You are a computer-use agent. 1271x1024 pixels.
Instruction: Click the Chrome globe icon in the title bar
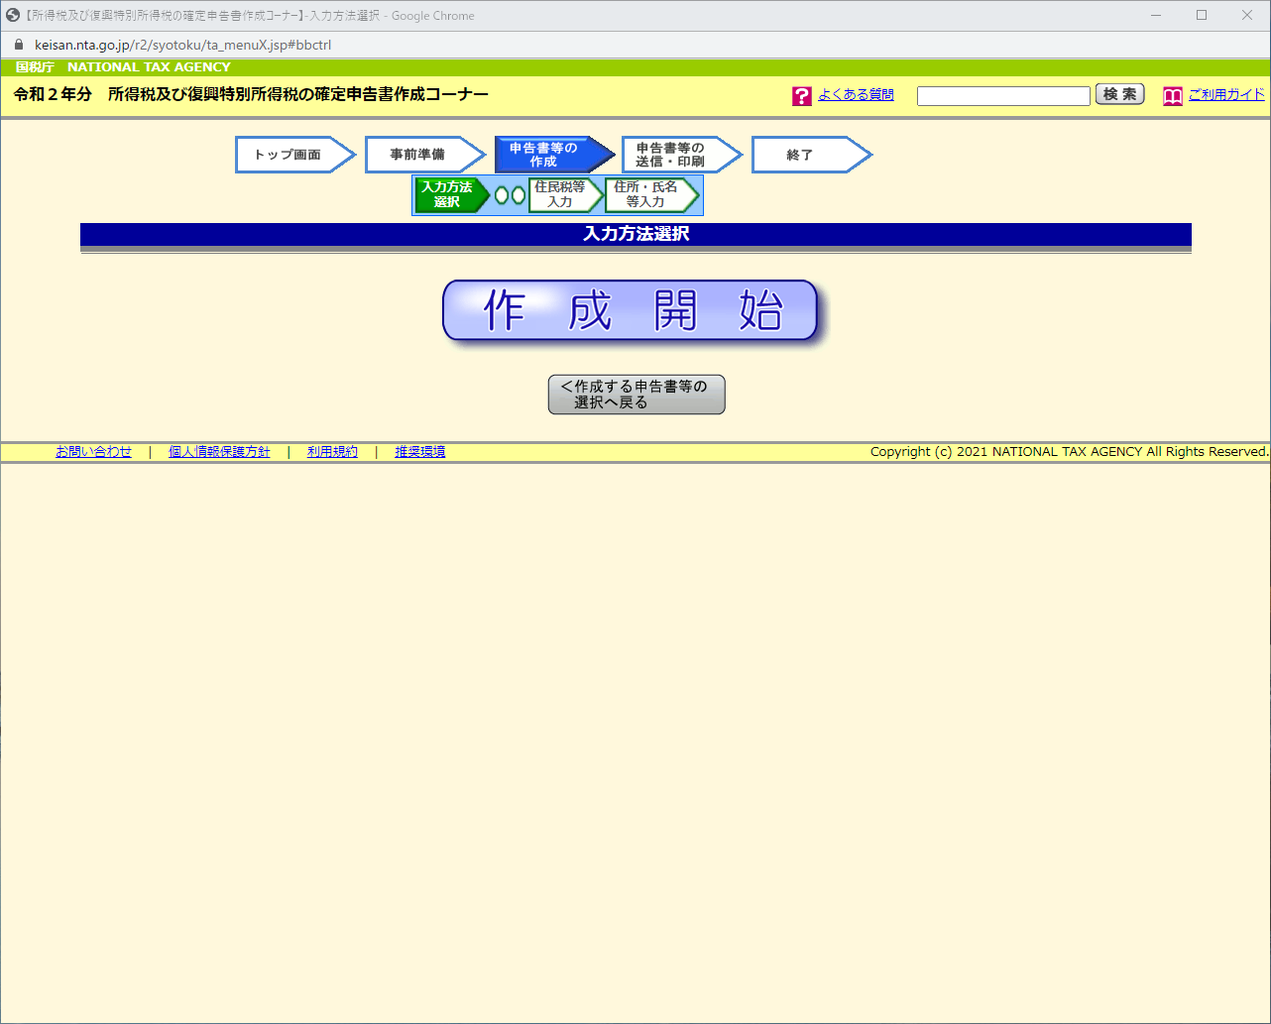pyautogui.click(x=13, y=15)
